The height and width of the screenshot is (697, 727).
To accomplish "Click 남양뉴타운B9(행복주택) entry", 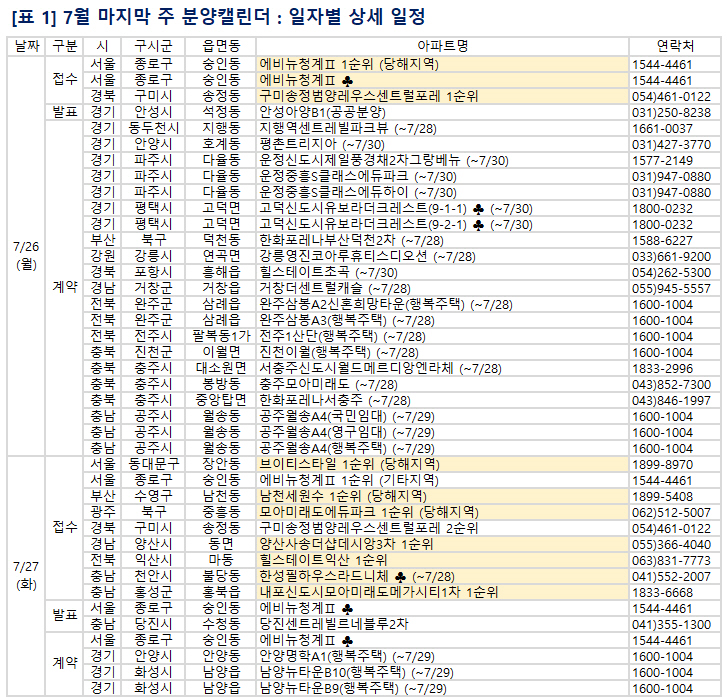I will [353, 688].
